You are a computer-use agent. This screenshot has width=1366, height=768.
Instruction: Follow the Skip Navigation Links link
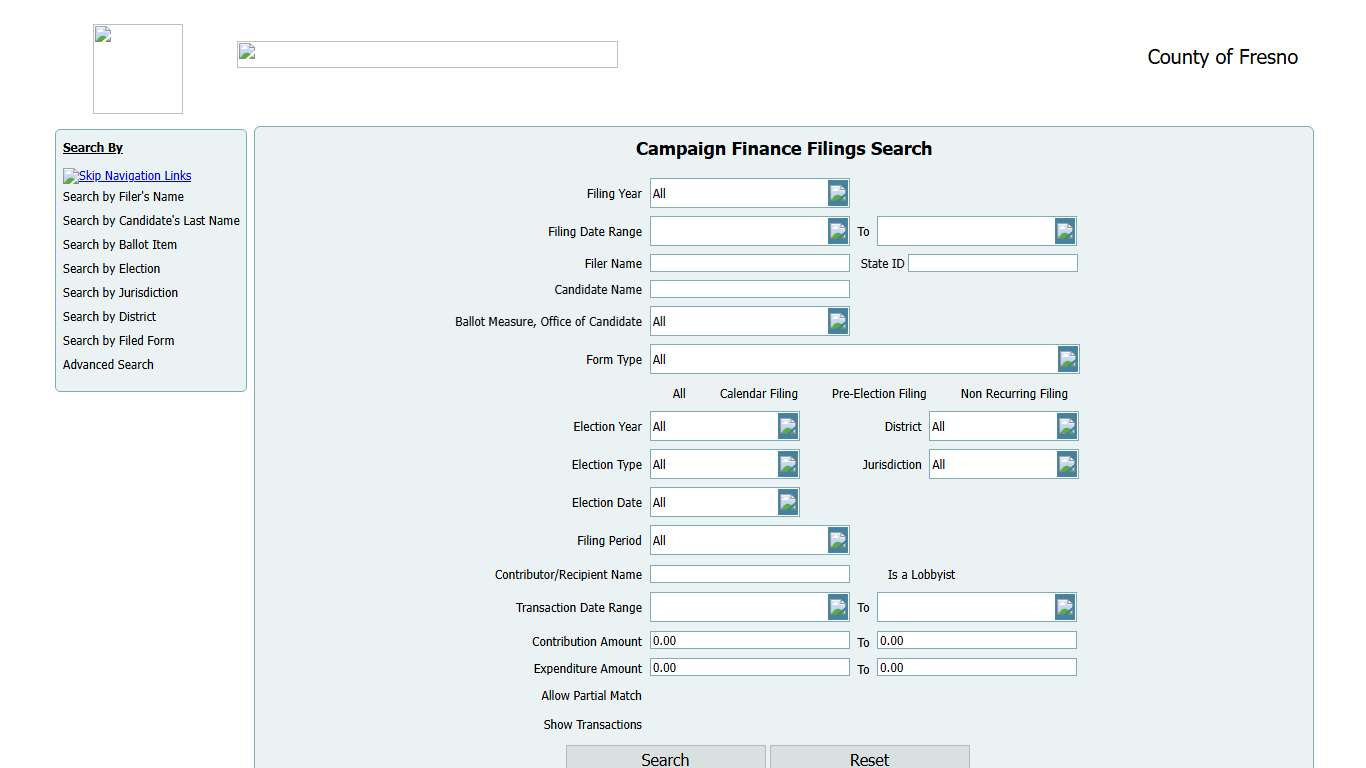(x=134, y=176)
